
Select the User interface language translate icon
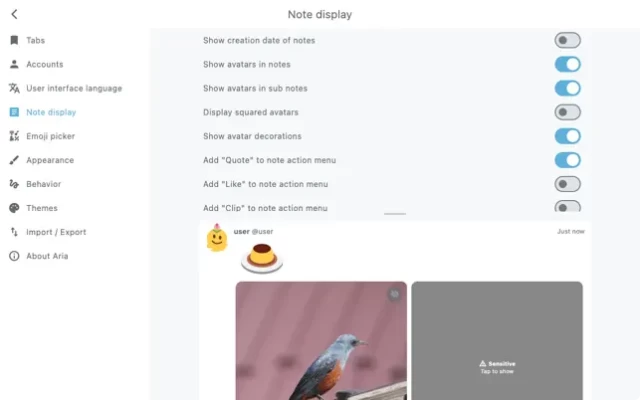(14, 88)
